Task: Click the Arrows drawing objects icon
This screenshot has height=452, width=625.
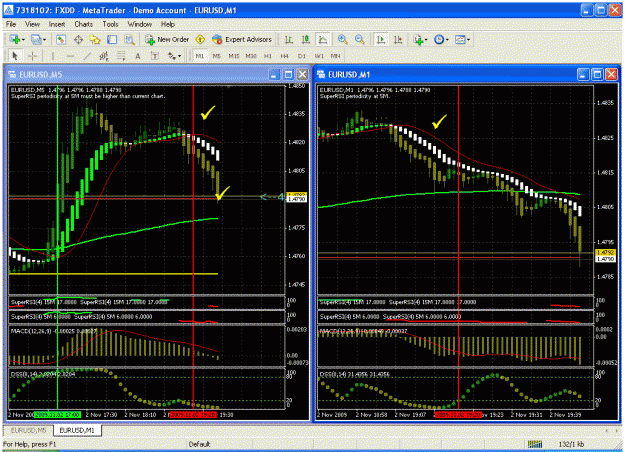Action: pyautogui.click(x=171, y=56)
